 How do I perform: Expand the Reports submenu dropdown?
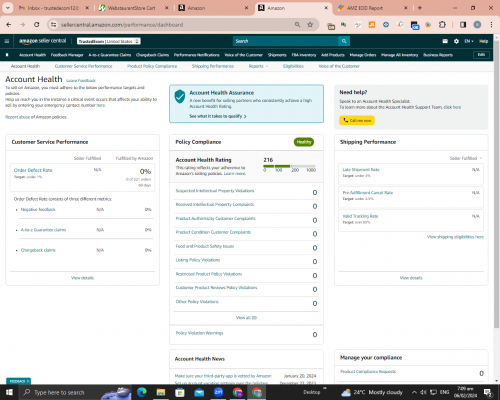(x=258, y=66)
